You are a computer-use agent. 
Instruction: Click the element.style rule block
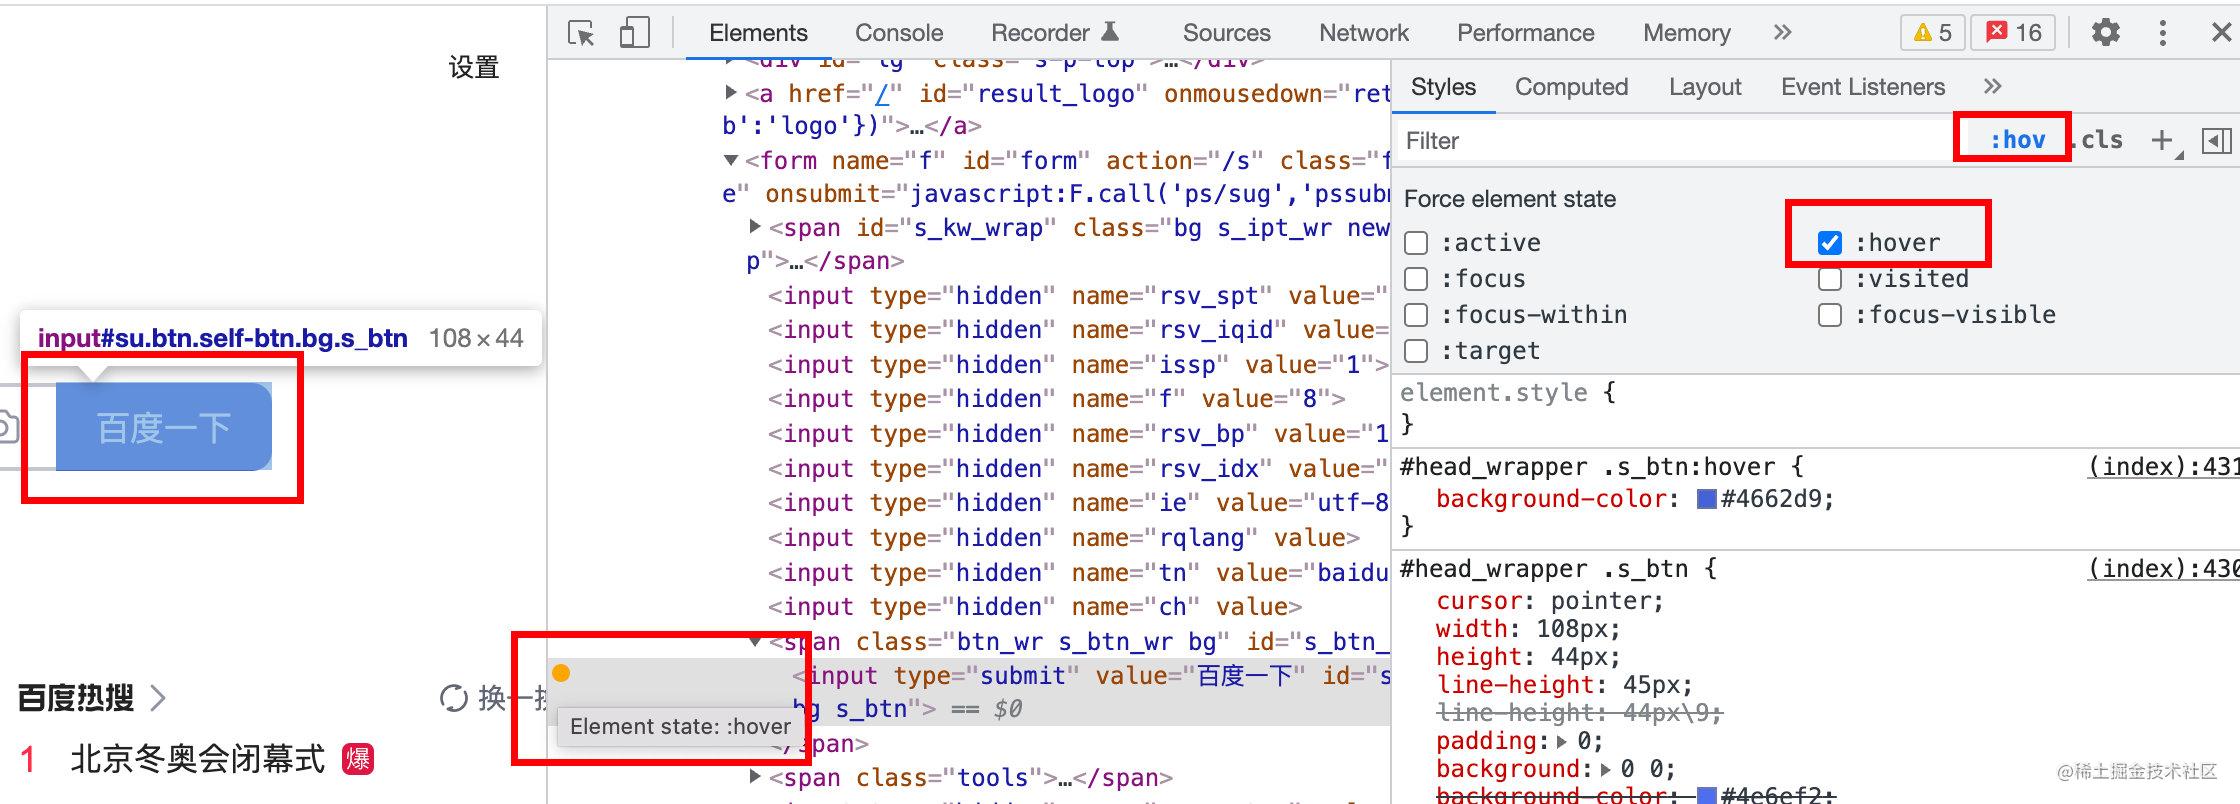click(1815, 408)
